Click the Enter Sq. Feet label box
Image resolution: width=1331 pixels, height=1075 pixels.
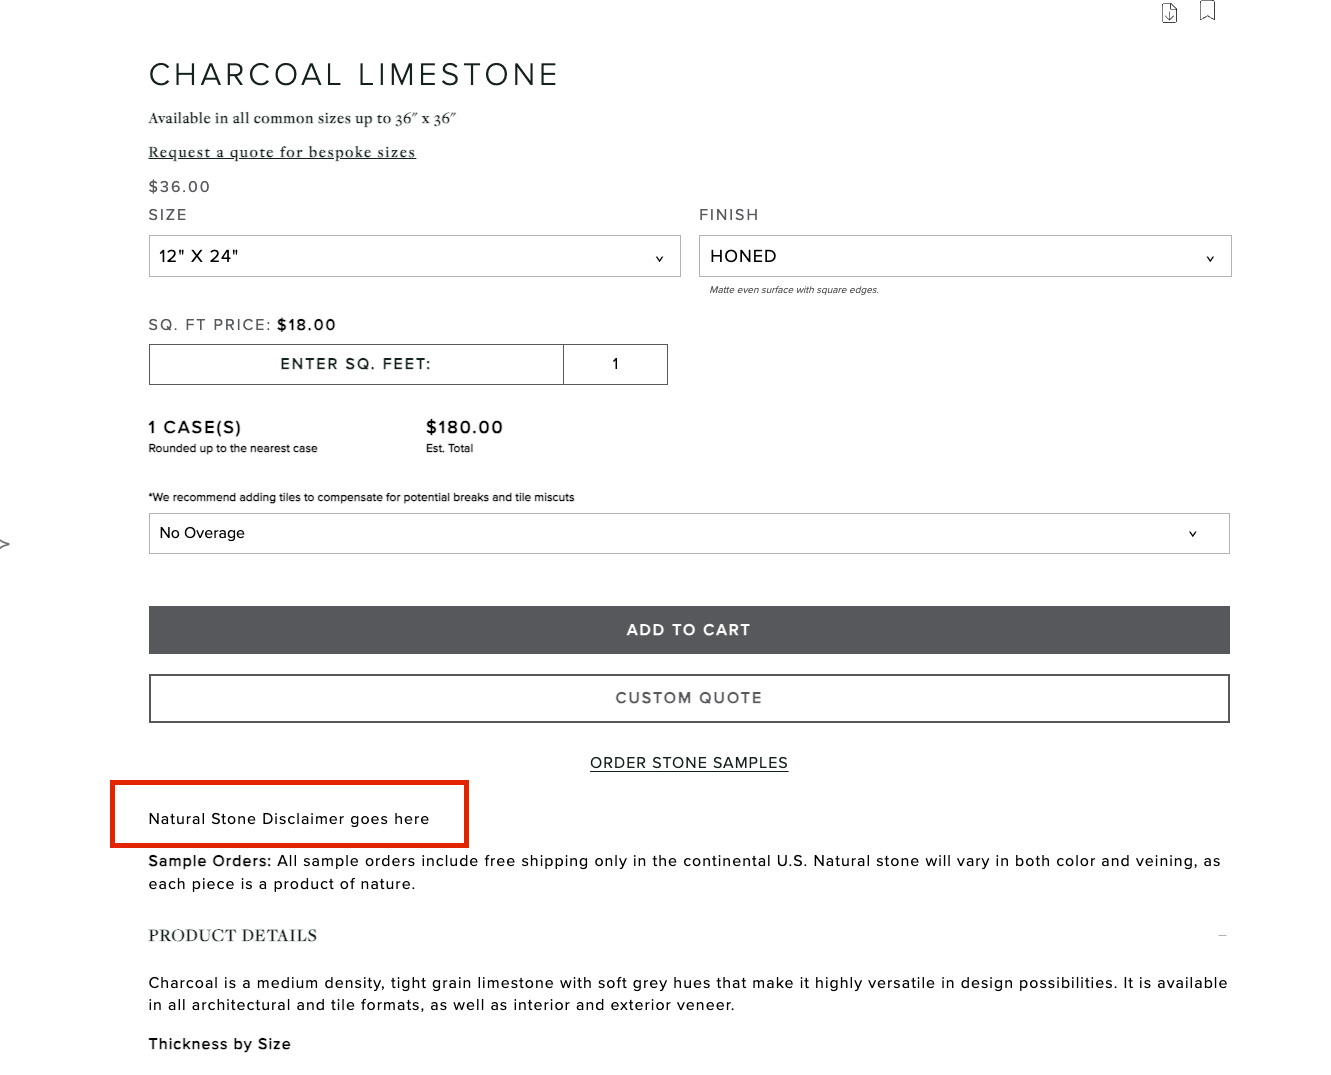tap(356, 364)
